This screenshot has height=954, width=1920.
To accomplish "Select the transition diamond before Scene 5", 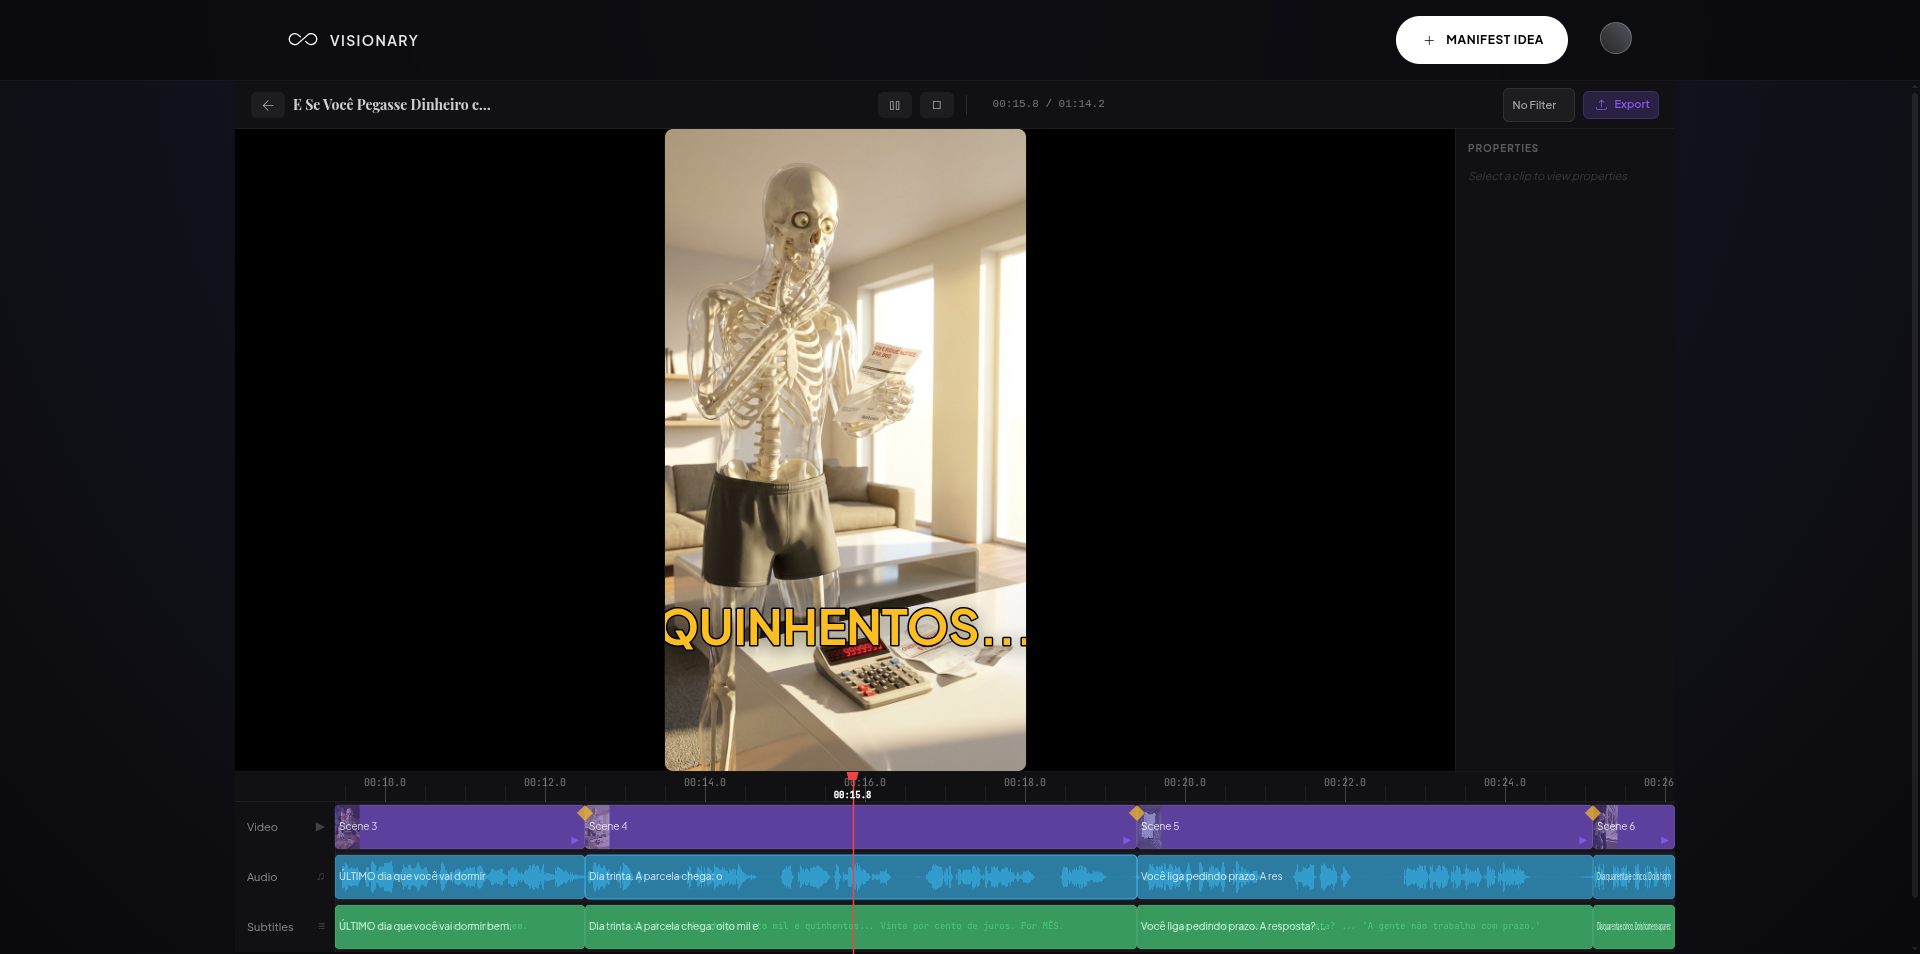I will (x=1136, y=813).
